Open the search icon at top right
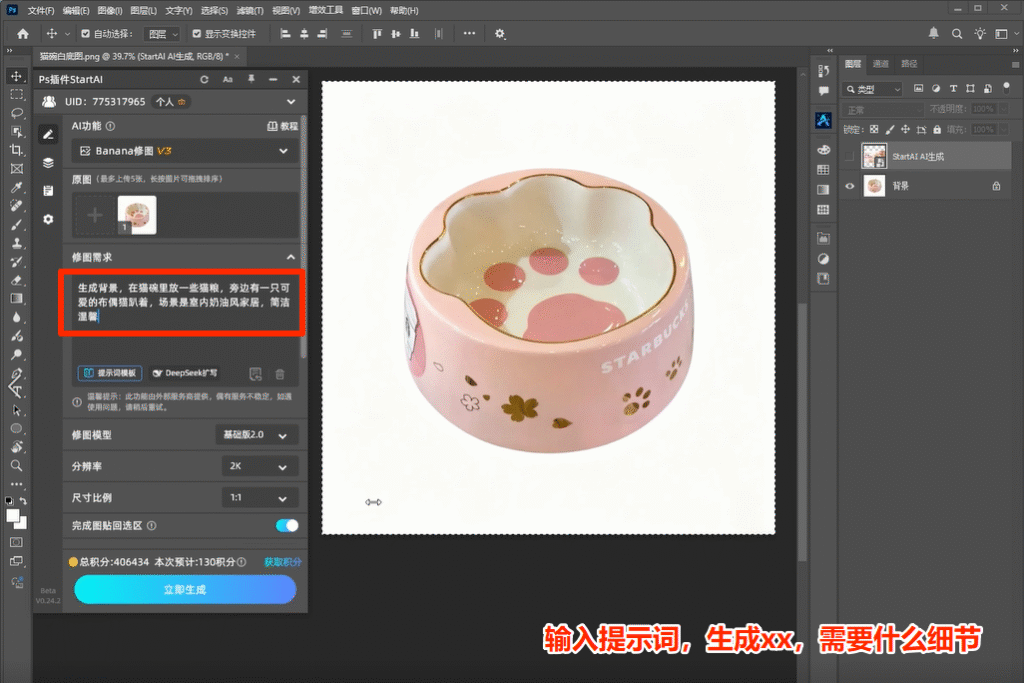This screenshot has width=1024, height=683. [957, 33]
